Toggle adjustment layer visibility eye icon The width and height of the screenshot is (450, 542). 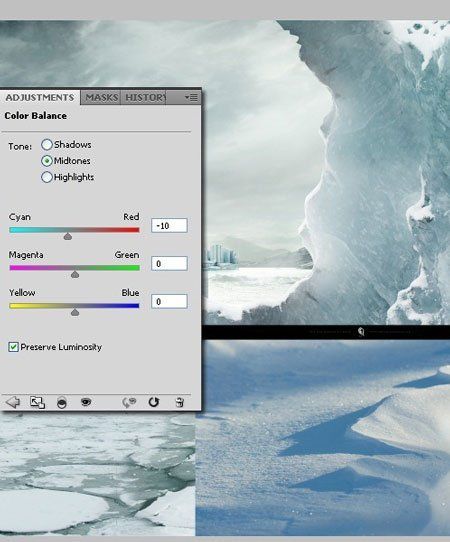(85, 402)
